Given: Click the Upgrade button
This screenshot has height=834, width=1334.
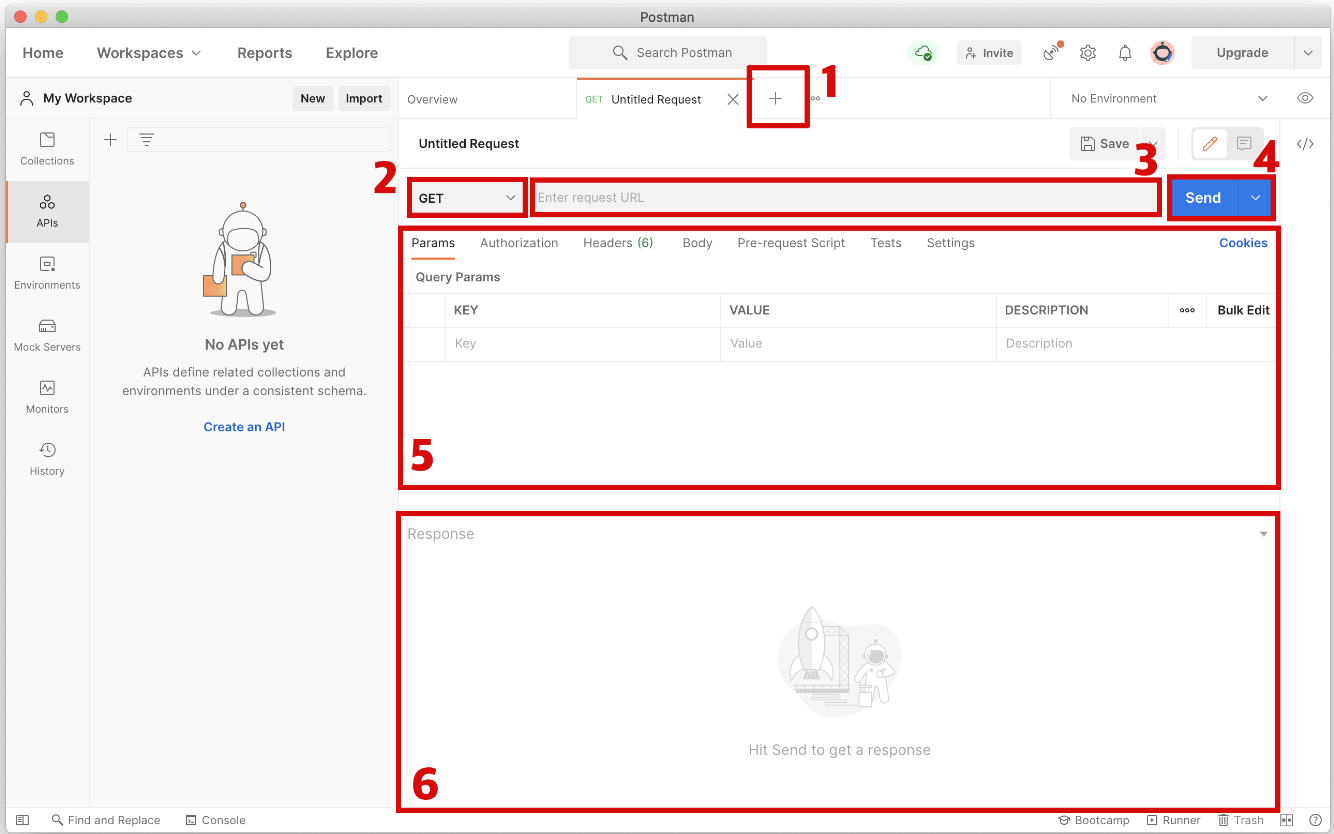Looking at the screenshot, I should click(x=1243, y=53).
